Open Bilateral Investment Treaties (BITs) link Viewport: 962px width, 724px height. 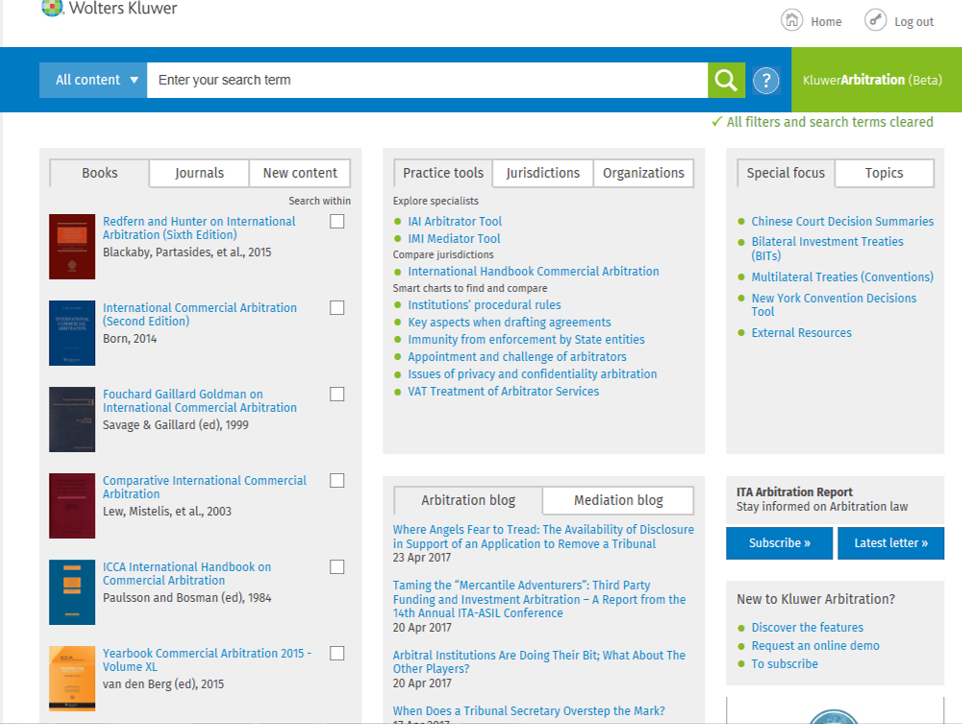pos(827,248)
